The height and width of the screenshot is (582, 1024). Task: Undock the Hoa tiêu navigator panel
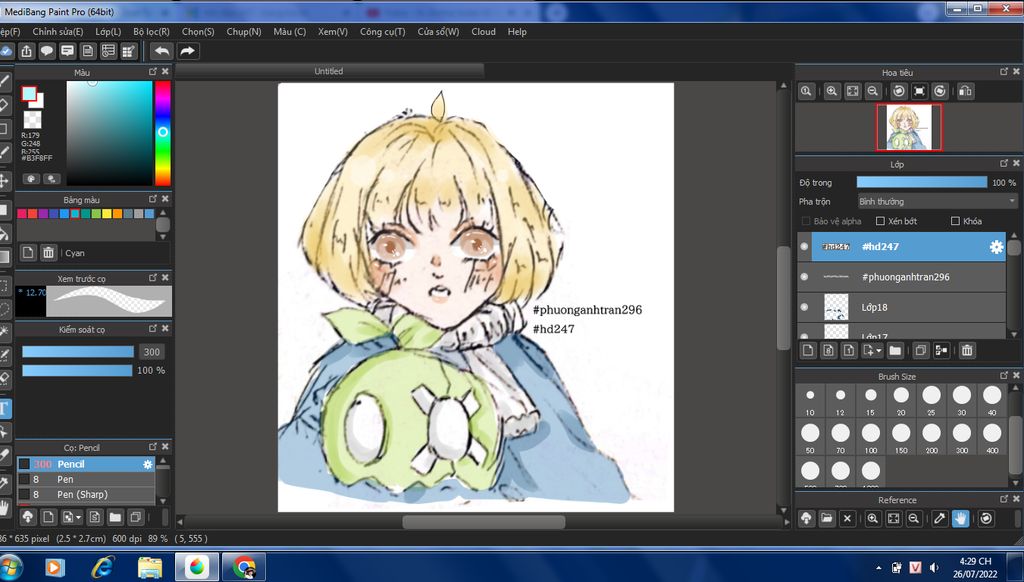click(x=1004, y=71)
